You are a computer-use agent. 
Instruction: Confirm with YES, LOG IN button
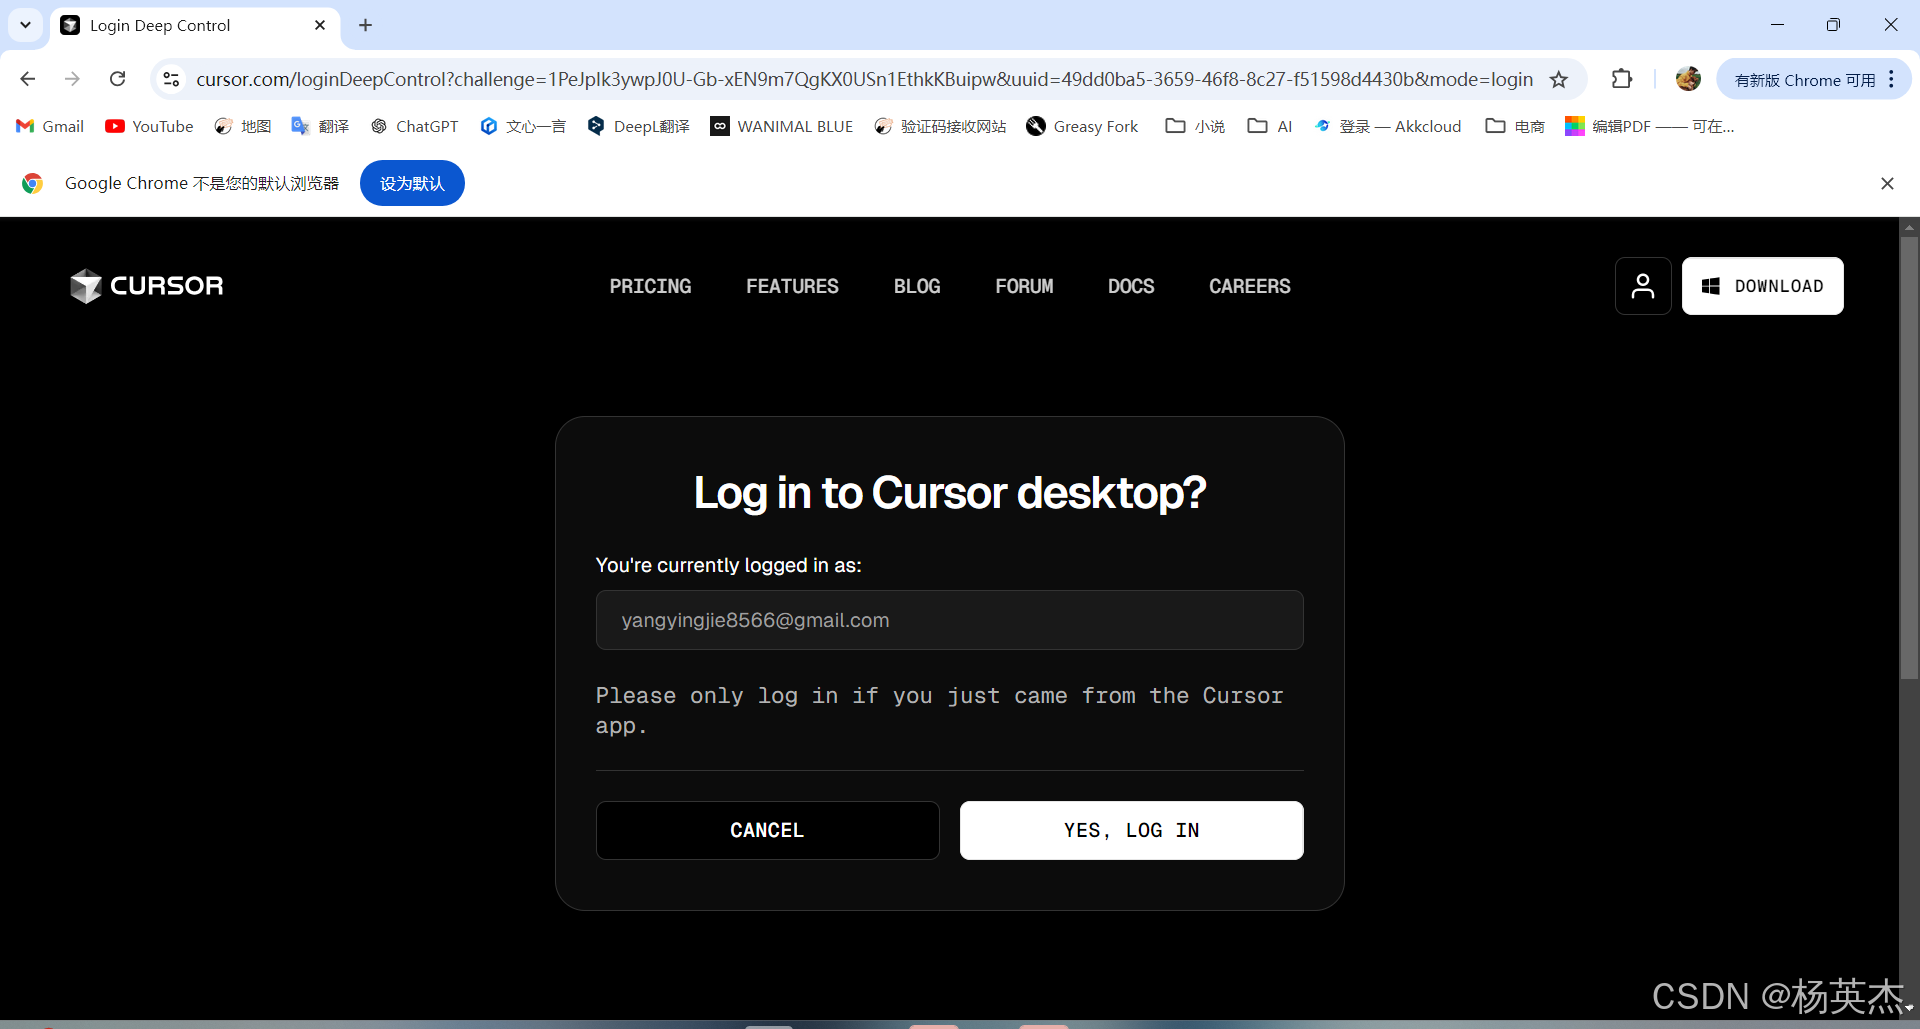click(1131, 830)
